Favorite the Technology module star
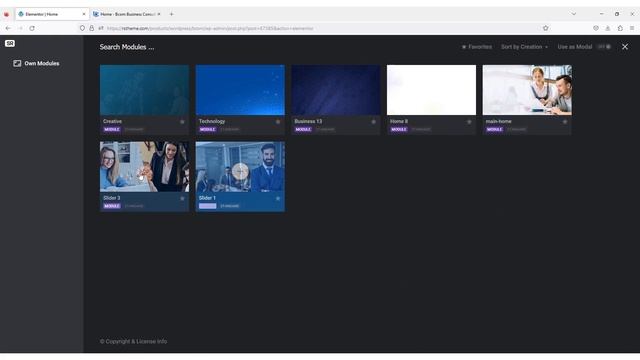This screenshot has width=640, height=360. (x=278, y=122)
